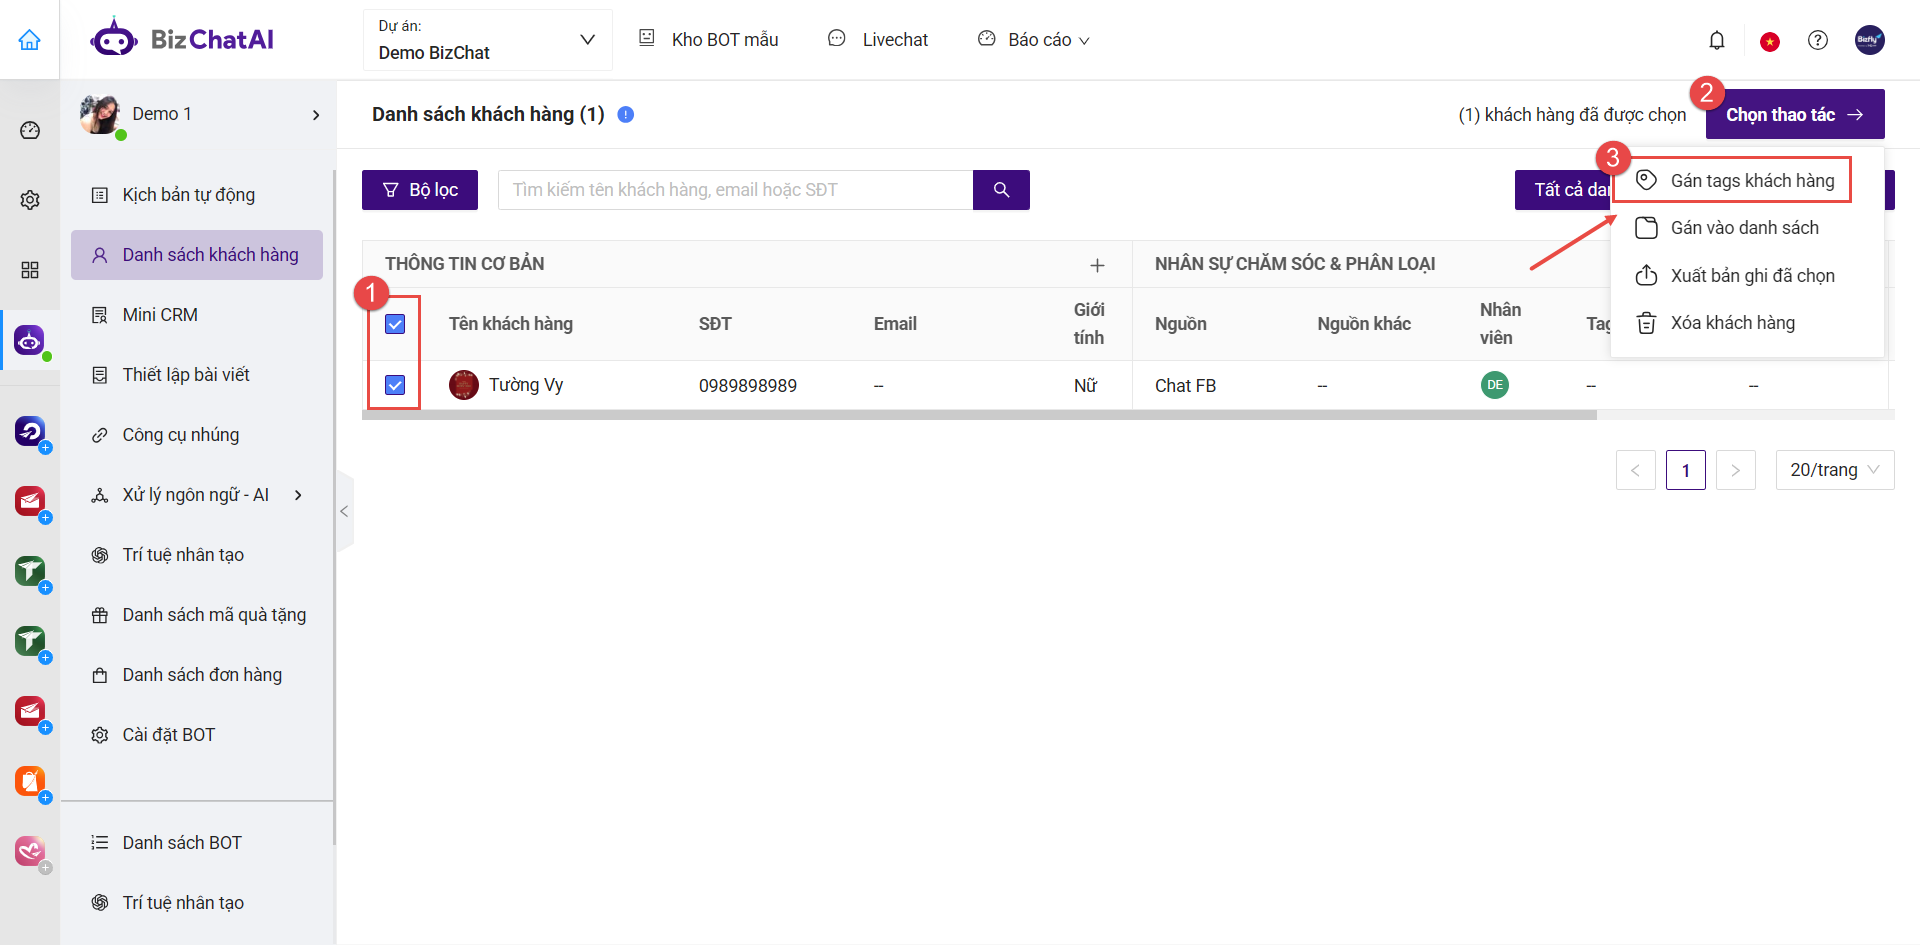Collapse the sidebar with the arrow handle
This screenshot has width=1920, height=945.
click(x=344, y=511)
